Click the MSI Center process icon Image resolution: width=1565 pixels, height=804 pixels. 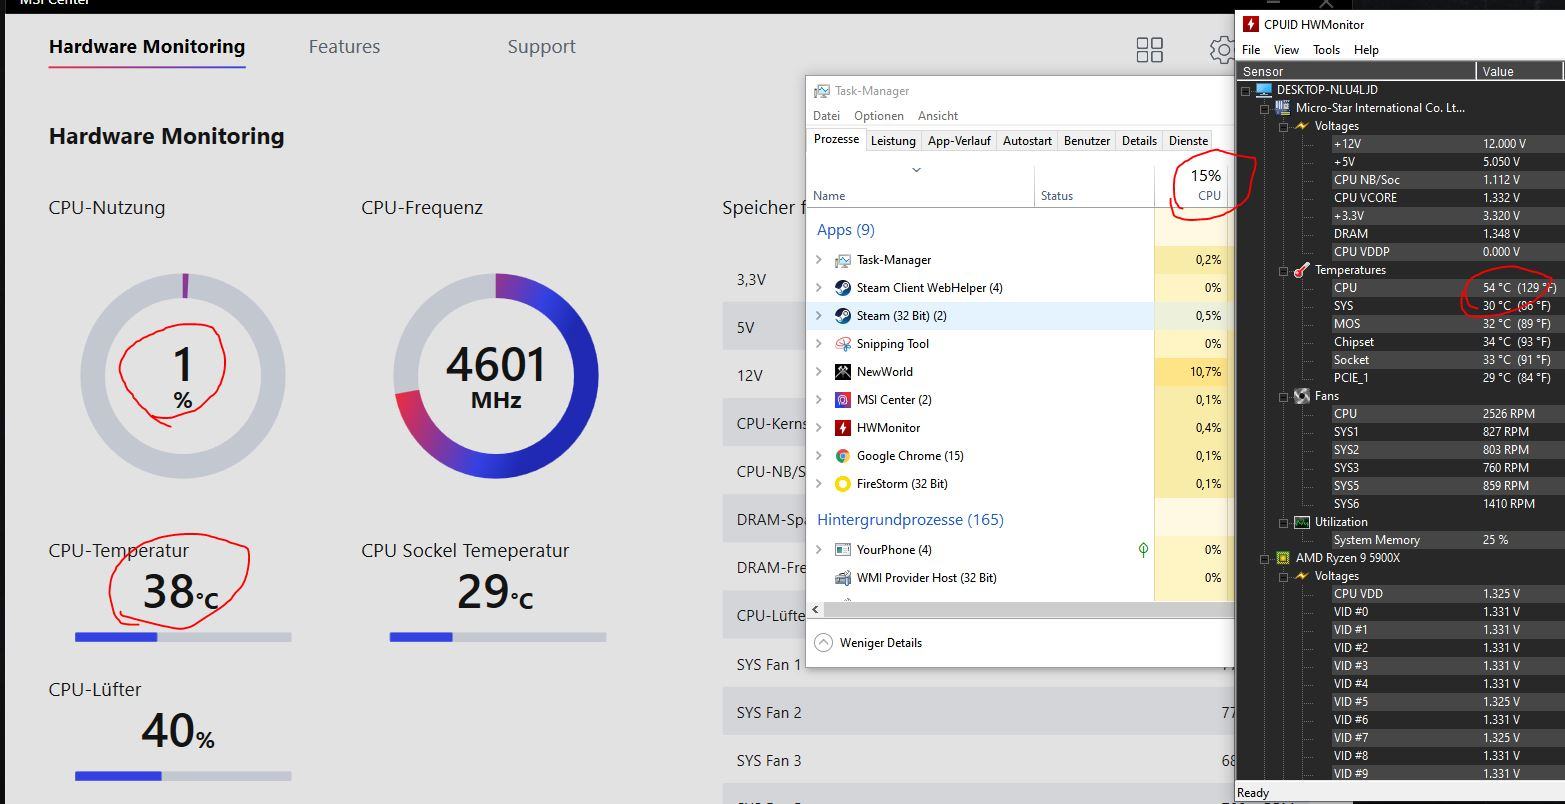tap(842, 400)
